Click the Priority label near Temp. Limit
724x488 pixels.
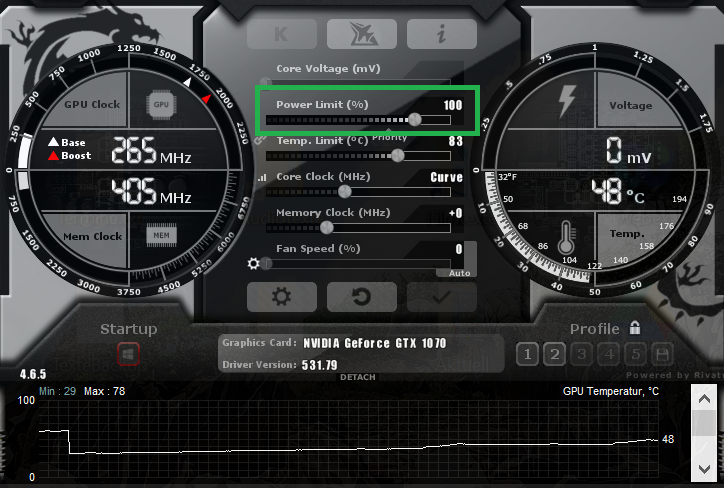point(389,137)
